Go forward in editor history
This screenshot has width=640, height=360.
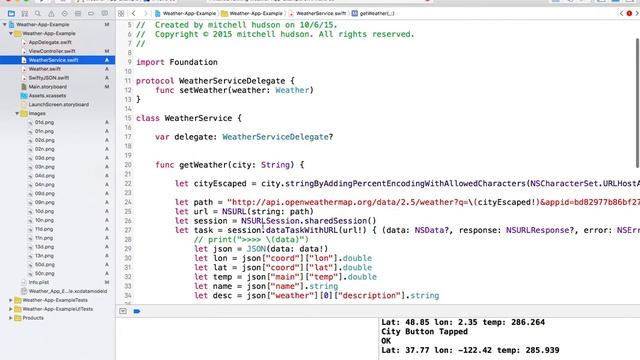(145, 13)
